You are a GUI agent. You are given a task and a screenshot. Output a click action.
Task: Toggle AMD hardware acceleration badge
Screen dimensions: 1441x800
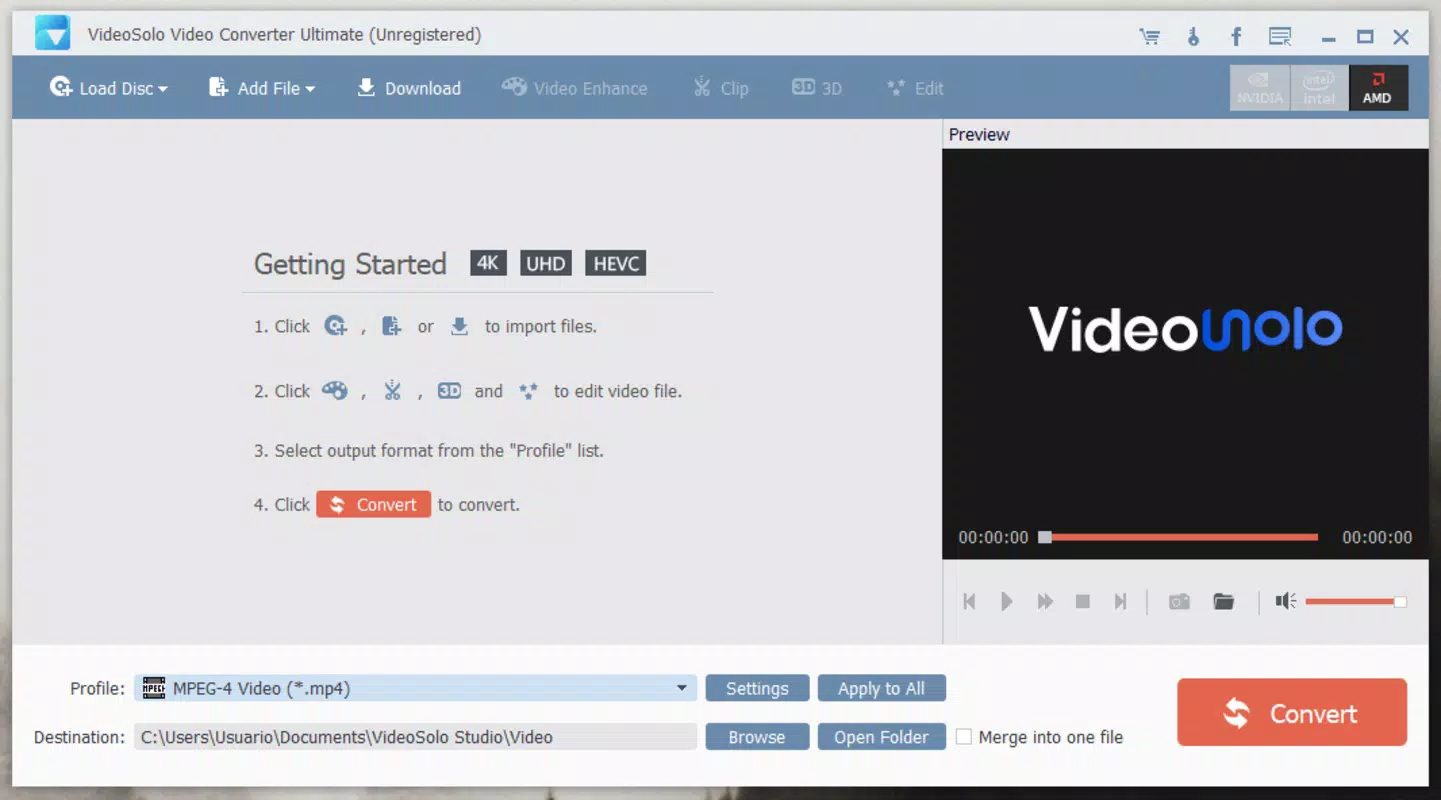coord(1378,88)
